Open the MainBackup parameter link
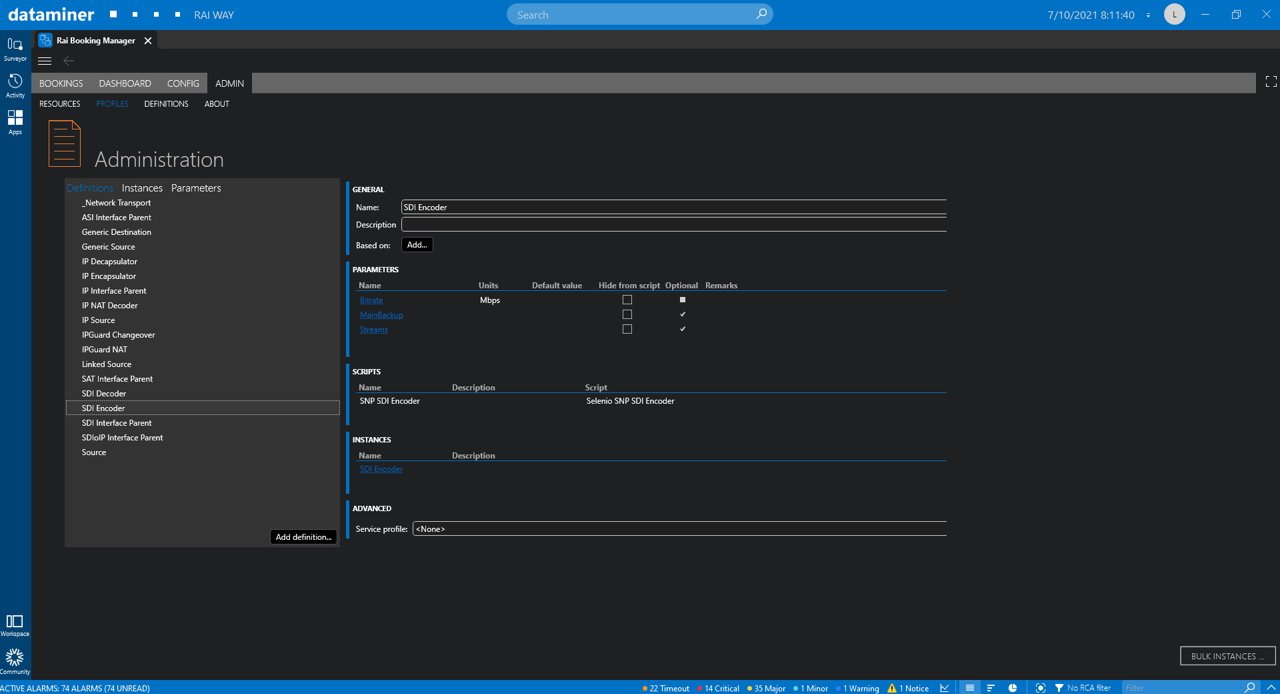Viewport: 1280px width, 694px height. tap(381, 315)
